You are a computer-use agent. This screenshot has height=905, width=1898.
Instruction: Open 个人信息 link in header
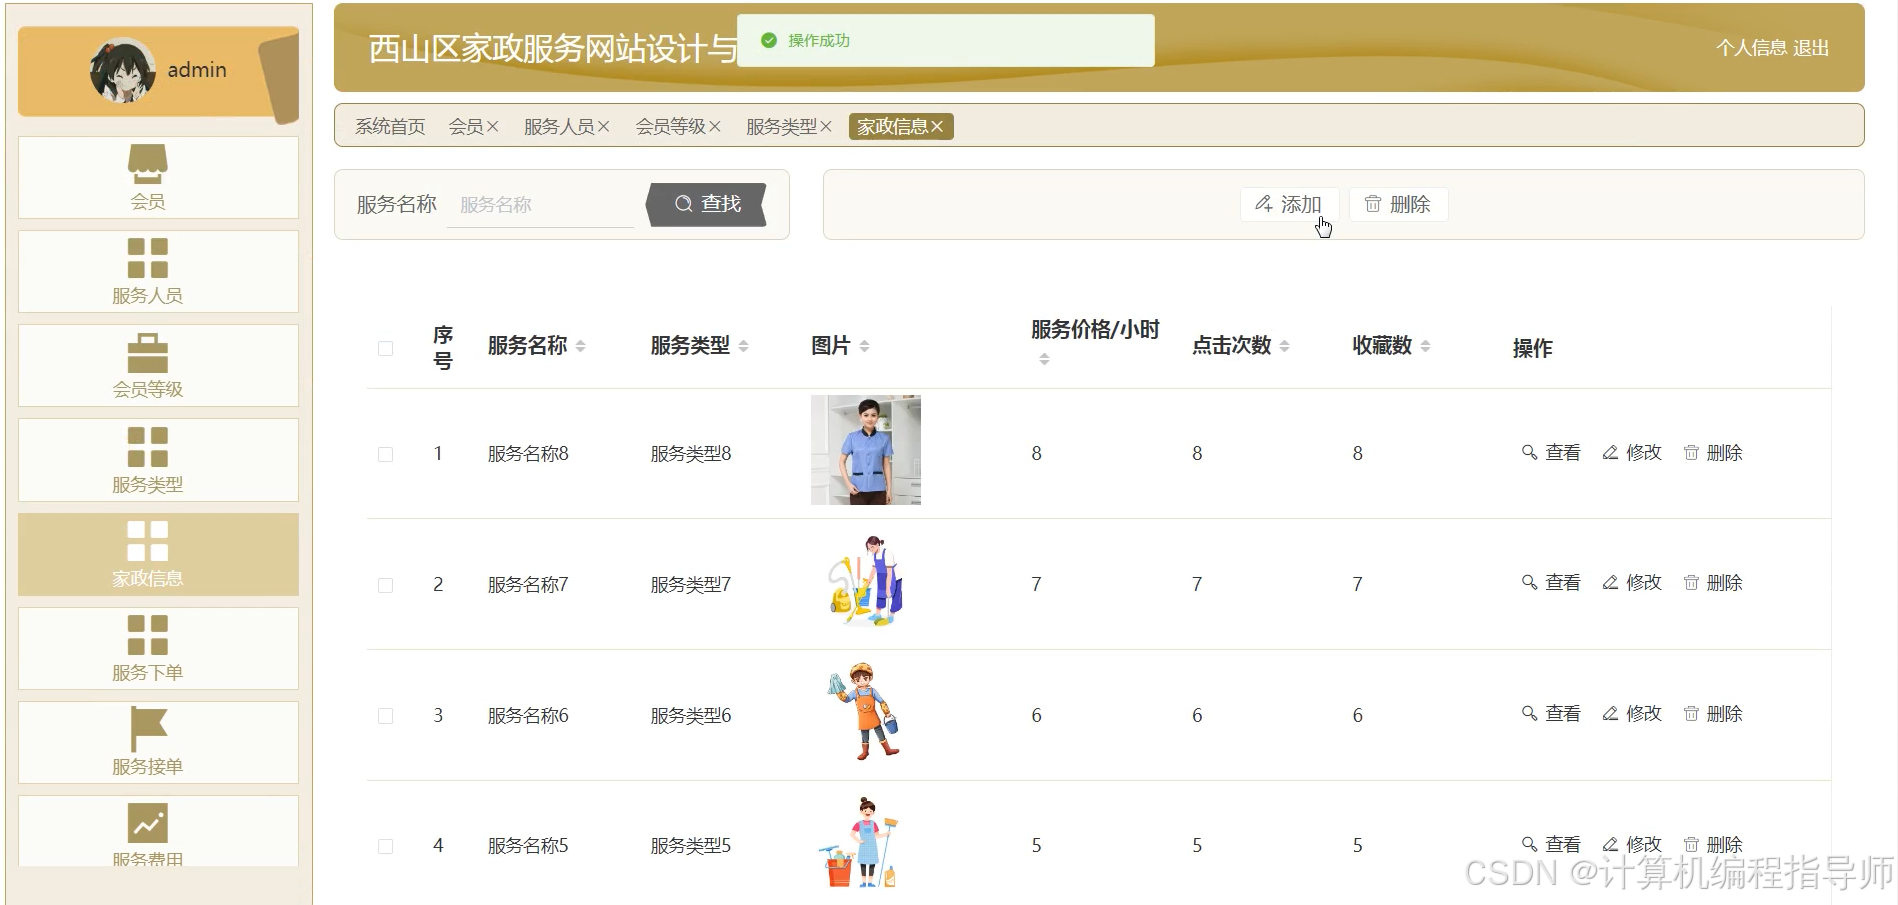coord(1751,48)
